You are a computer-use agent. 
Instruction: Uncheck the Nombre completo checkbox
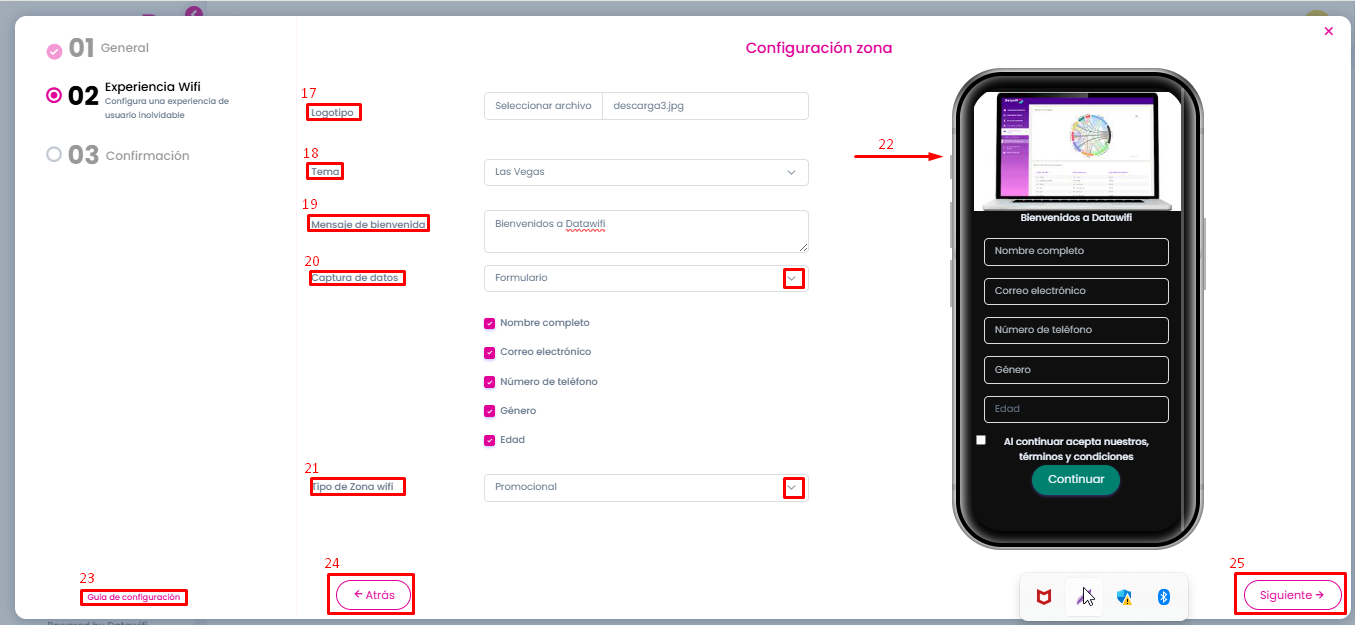click(490, 323)
